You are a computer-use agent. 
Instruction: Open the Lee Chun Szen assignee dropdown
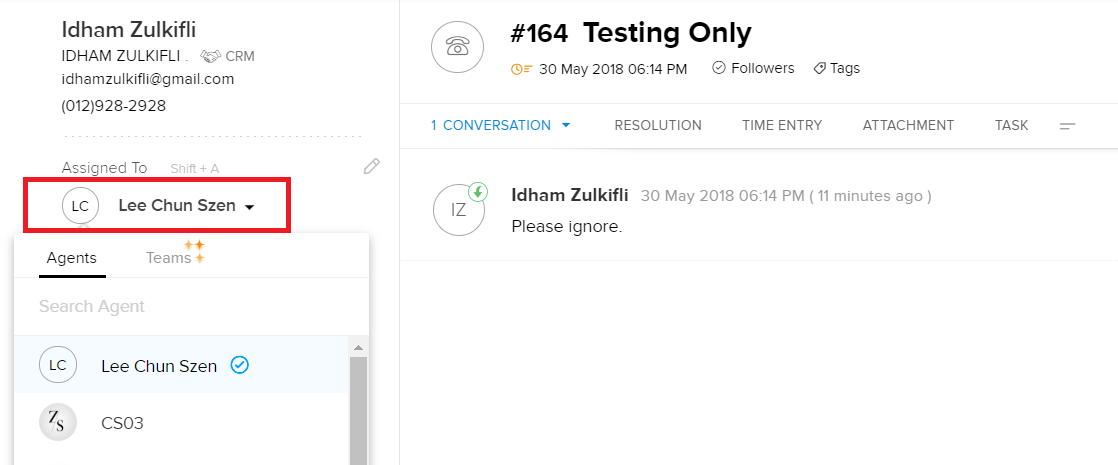click(186, 206)
